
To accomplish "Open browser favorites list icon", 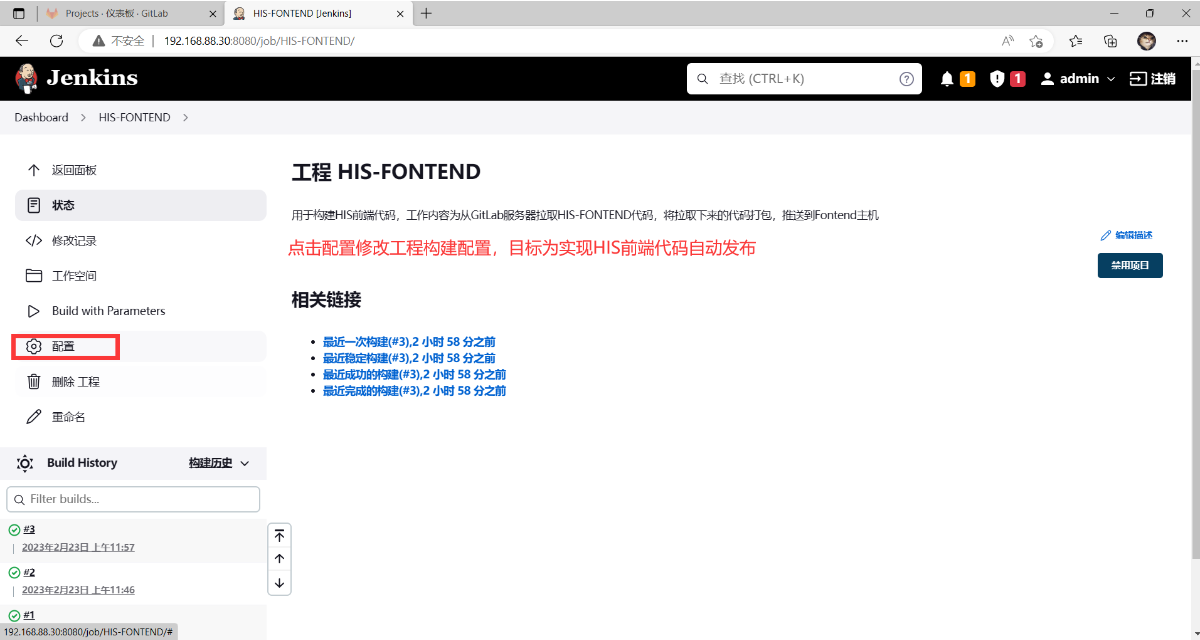I will tap(1075, 41).
